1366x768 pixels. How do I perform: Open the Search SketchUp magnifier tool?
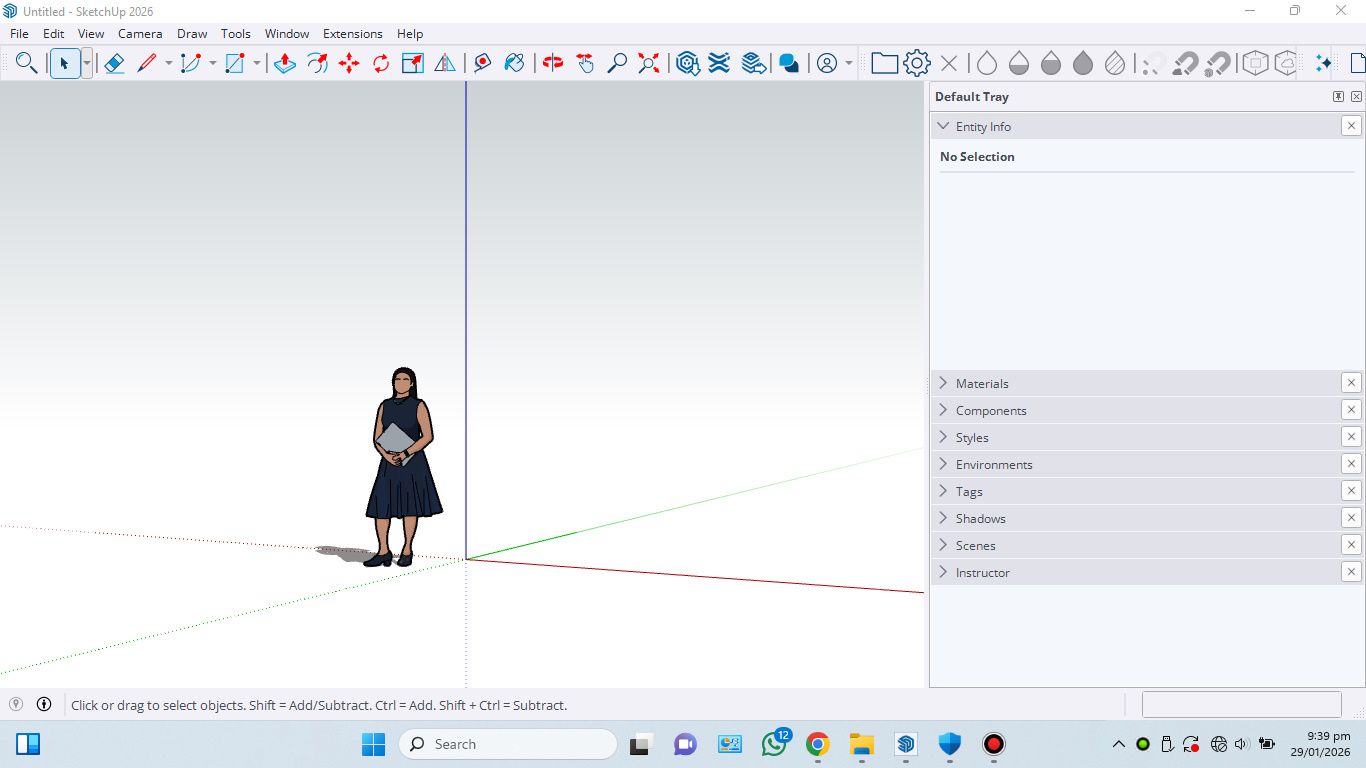click(27, 63)
